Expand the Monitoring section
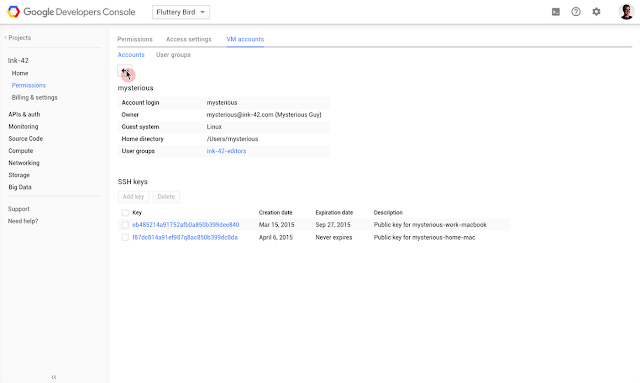This screenshot has height=383, width=640. click(23, 127)
